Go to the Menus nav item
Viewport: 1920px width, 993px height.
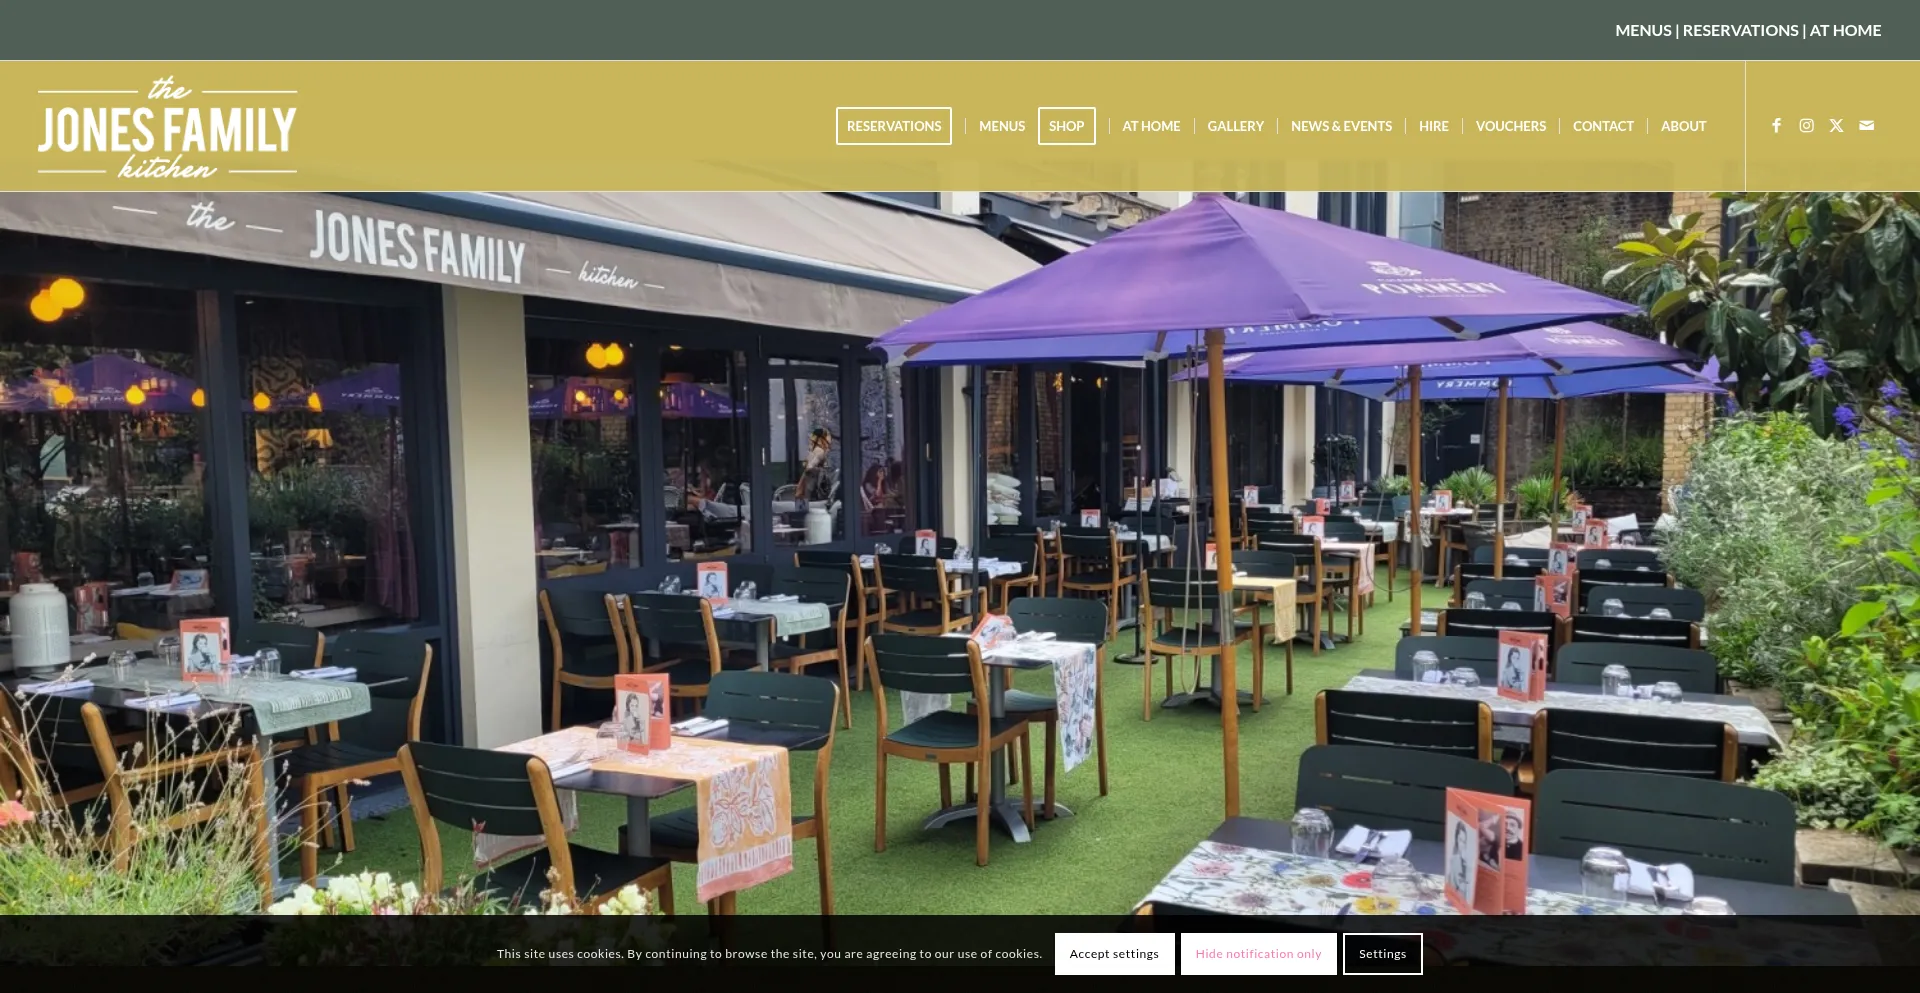[x=1002, y=126]
